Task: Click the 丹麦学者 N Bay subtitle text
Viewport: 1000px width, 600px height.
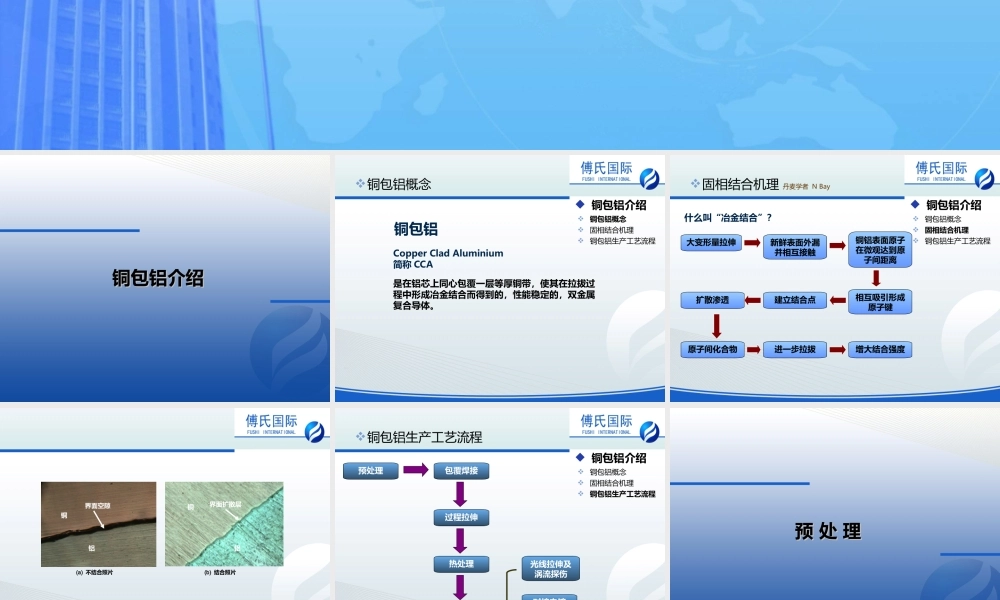Action: click(806, 187)
